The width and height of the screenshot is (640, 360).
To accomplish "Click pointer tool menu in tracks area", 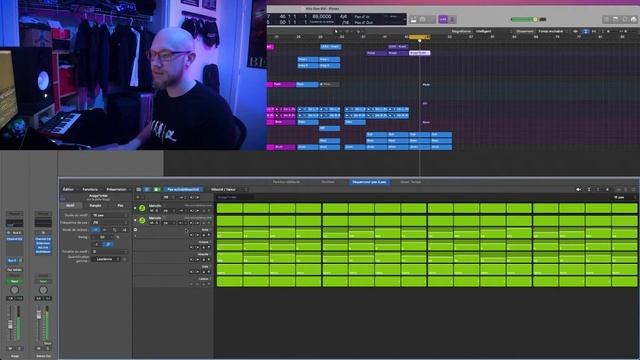I will (x=336, y=31).
